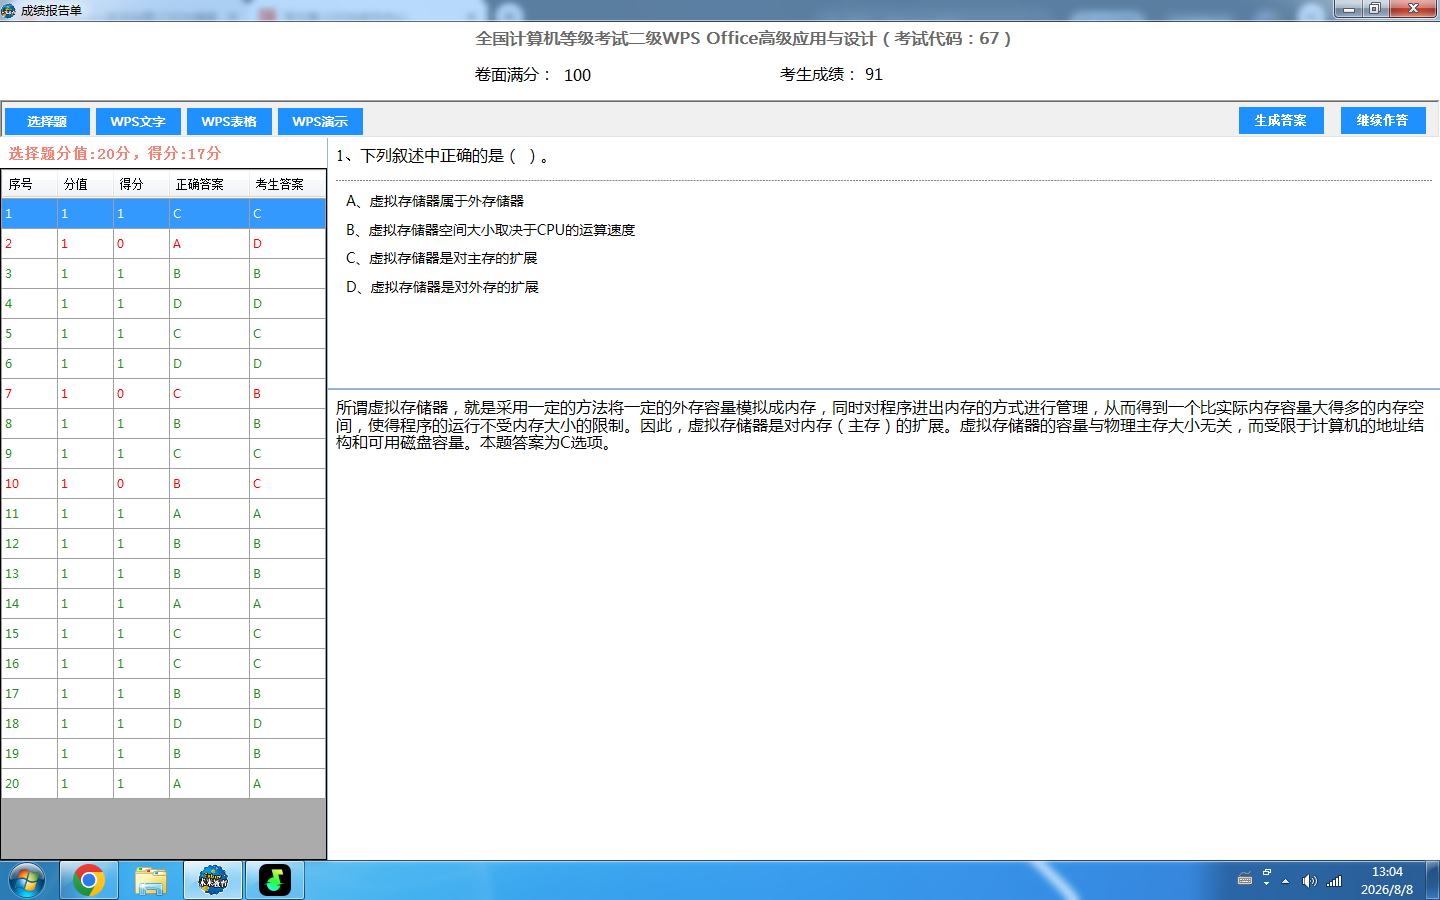Open the green music app on taskbar
Screen dimensions: 1440x900
[275, 880]
